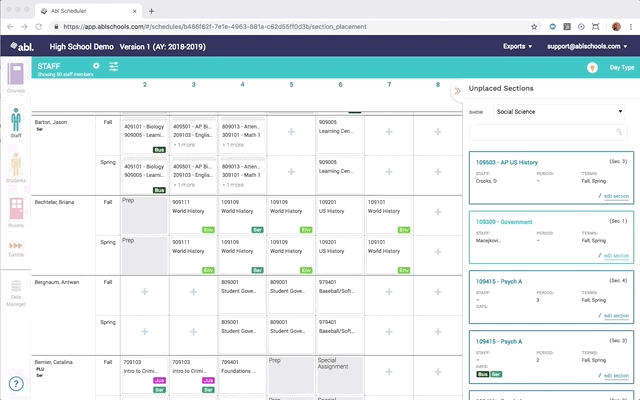Open the help question mark icon

pos(16,383)
